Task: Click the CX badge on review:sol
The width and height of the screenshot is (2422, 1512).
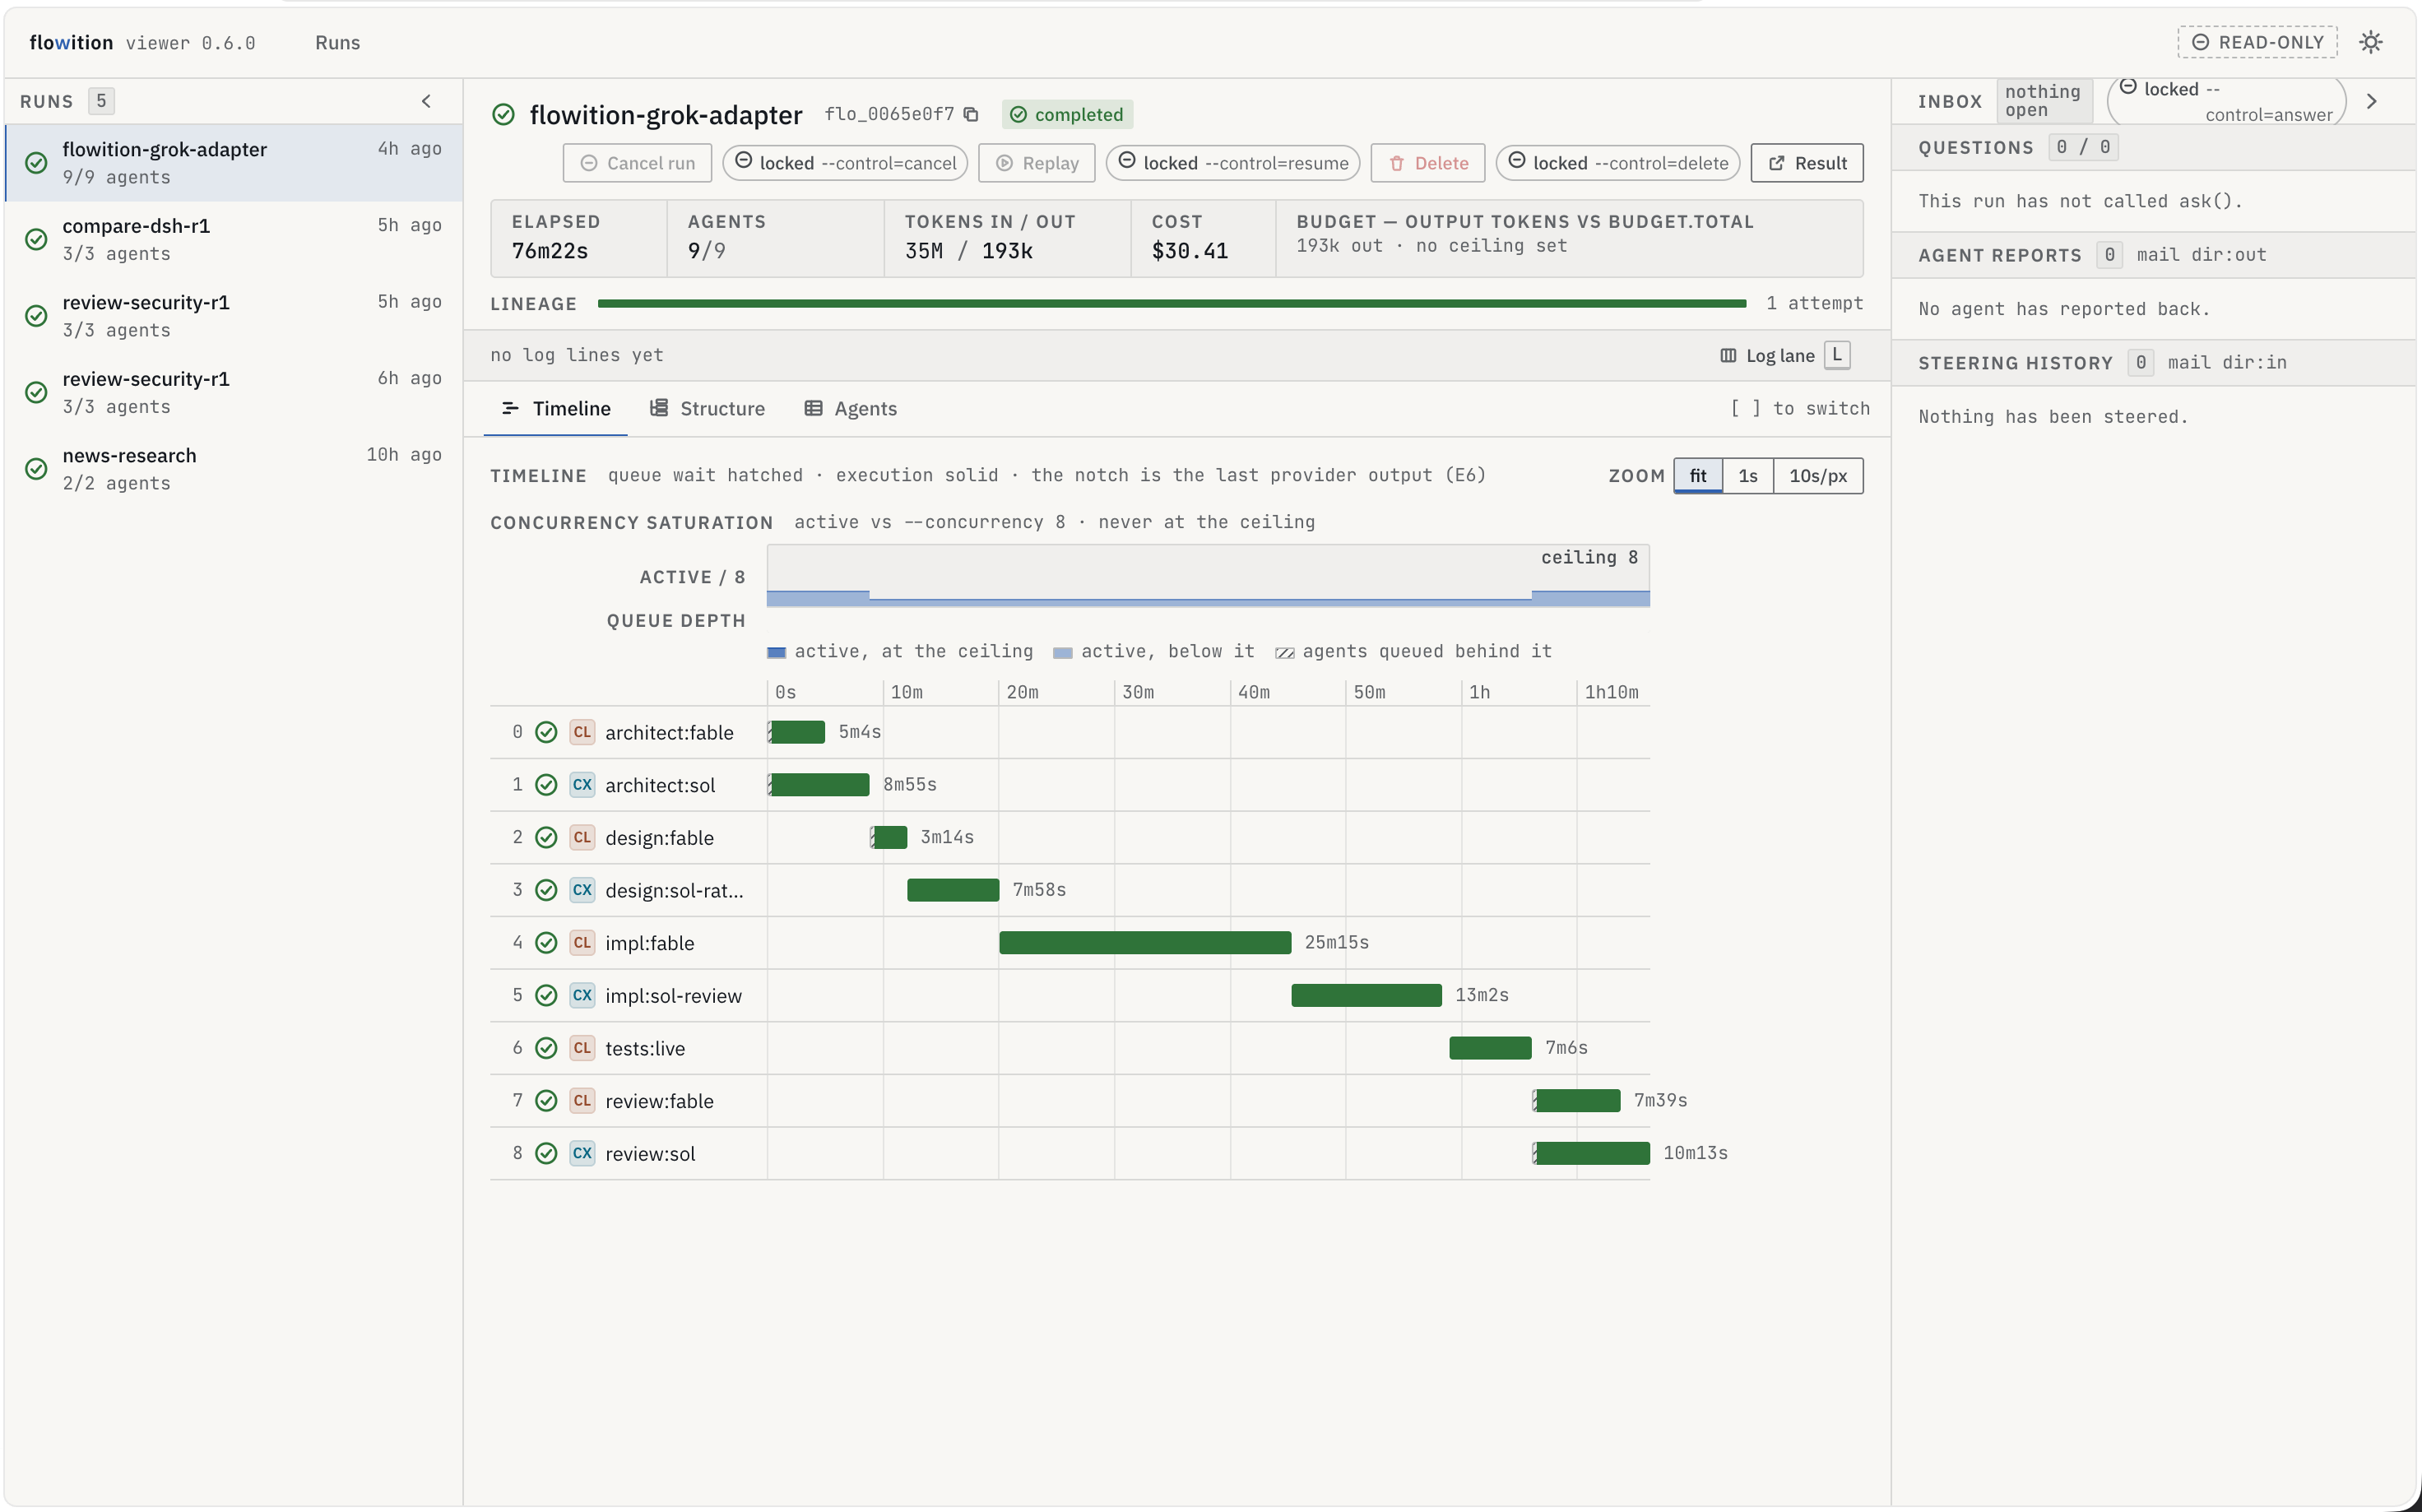Action: [x=582, y=1153]
